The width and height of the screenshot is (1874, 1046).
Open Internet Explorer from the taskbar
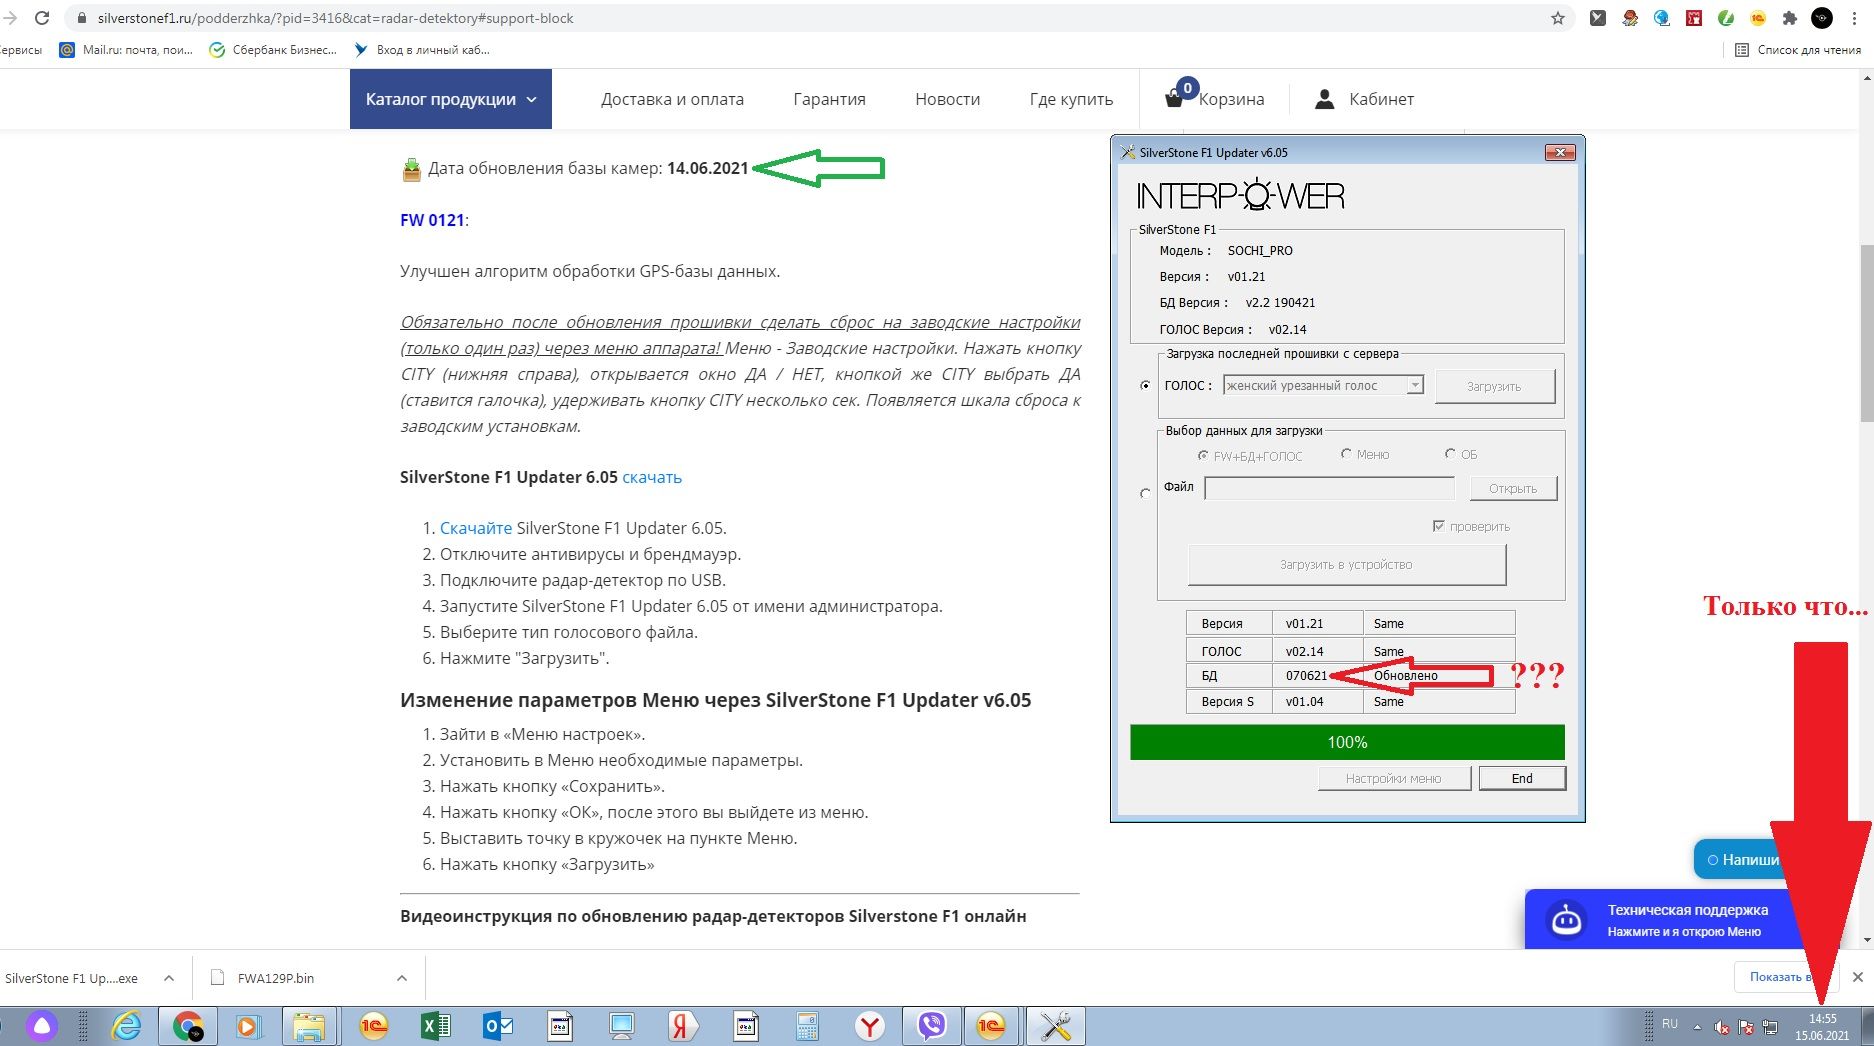pos(126,1026)
